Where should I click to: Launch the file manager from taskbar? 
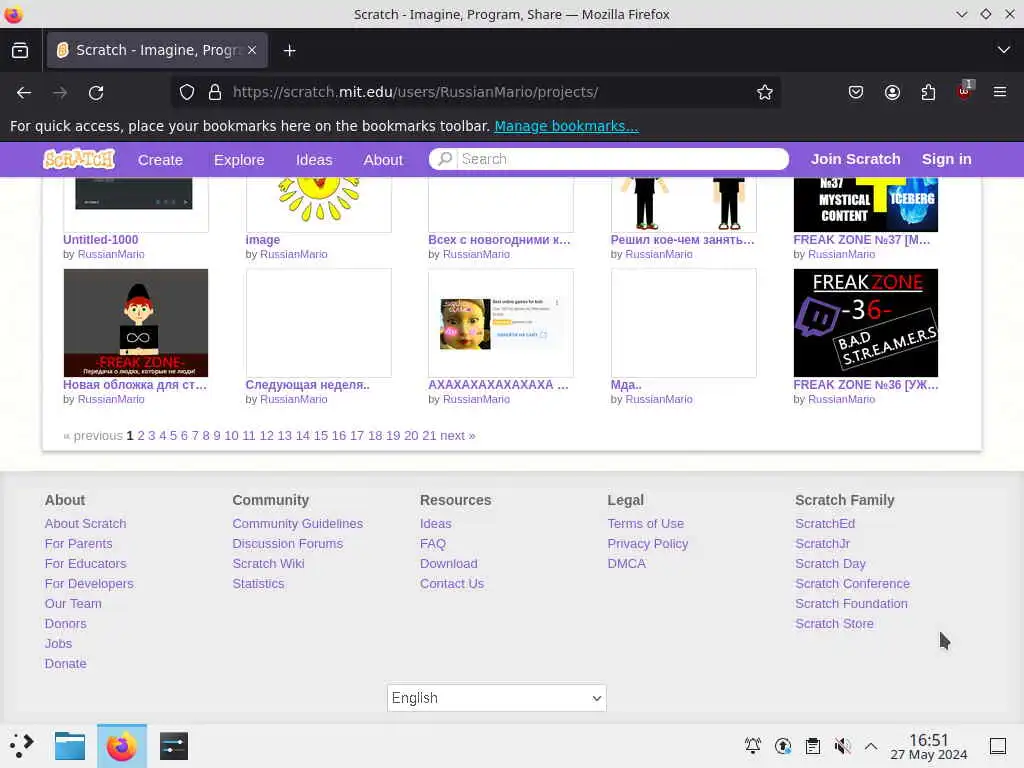(70, 746)
